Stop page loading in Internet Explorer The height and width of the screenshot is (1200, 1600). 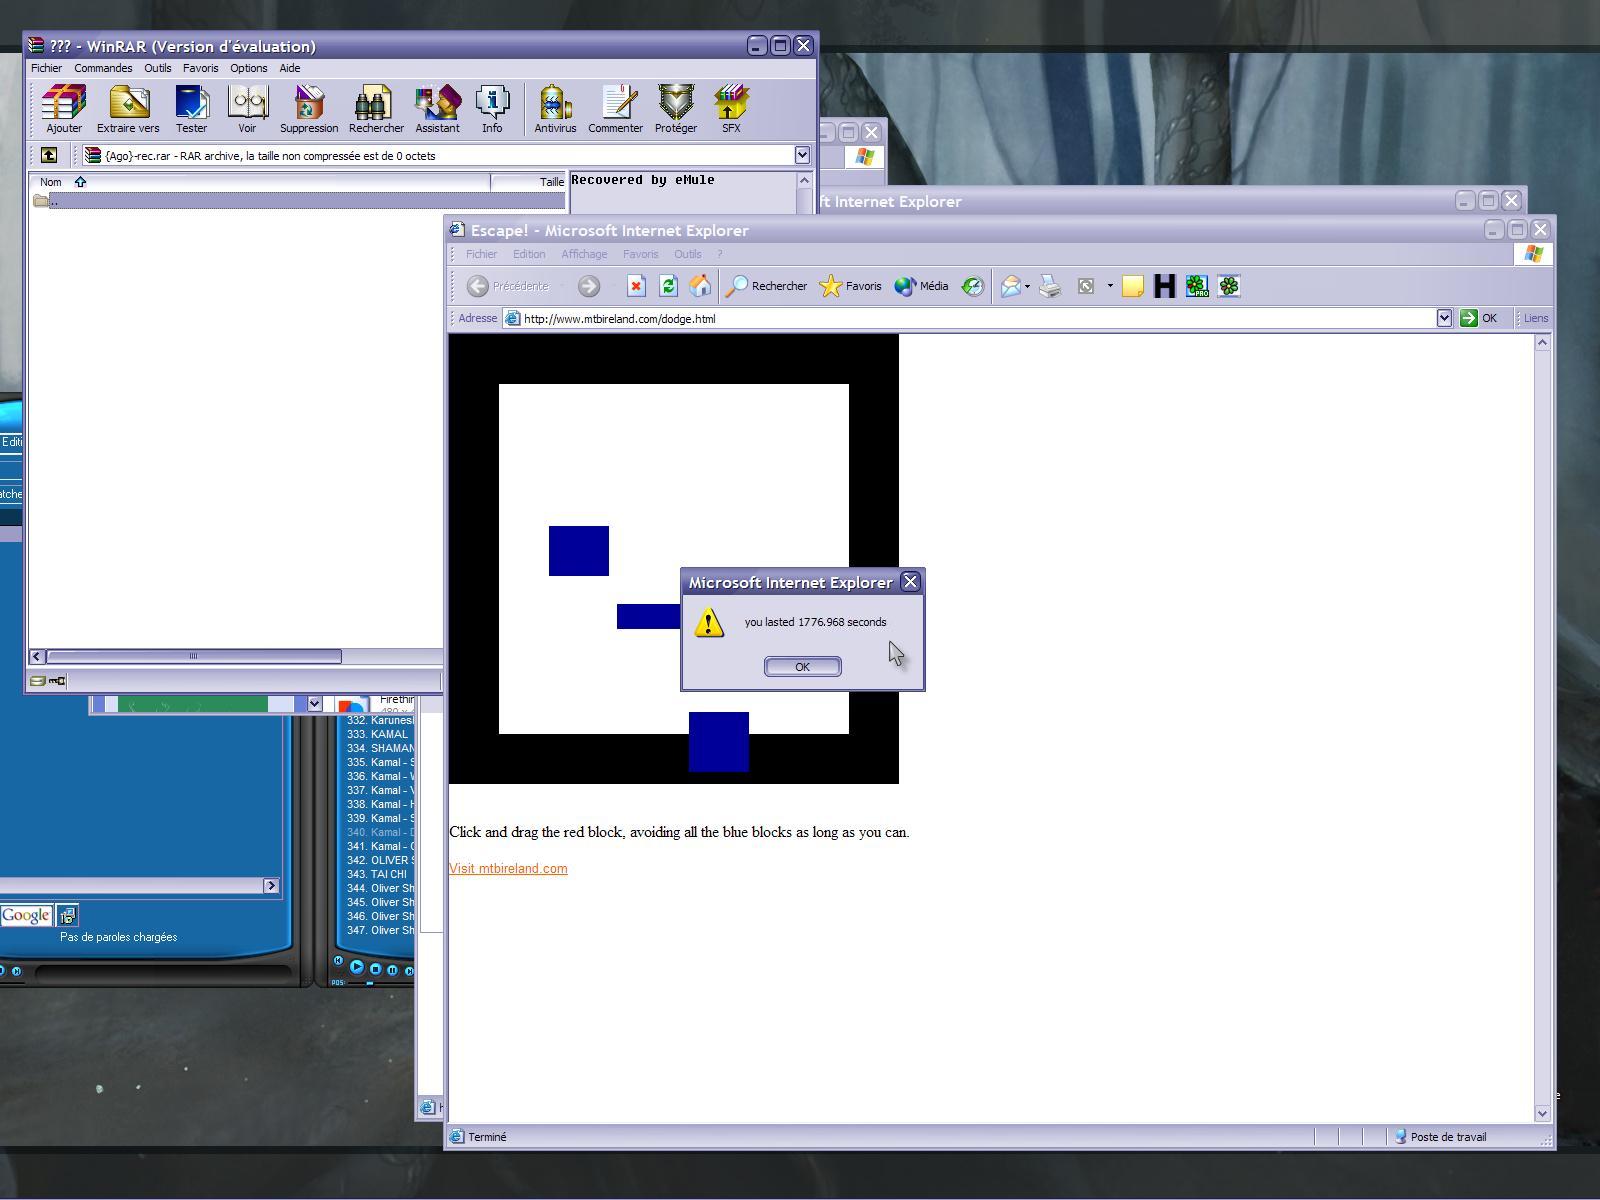tap(636, 286)
